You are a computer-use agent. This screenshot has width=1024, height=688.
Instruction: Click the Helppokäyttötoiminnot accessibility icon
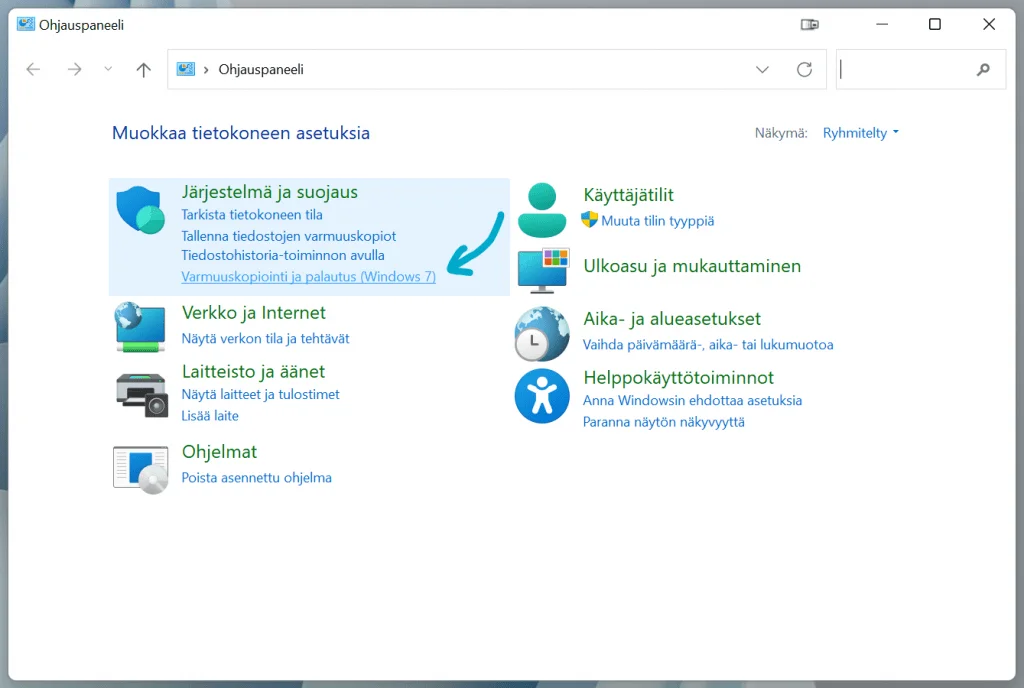[x=542, y=396]
